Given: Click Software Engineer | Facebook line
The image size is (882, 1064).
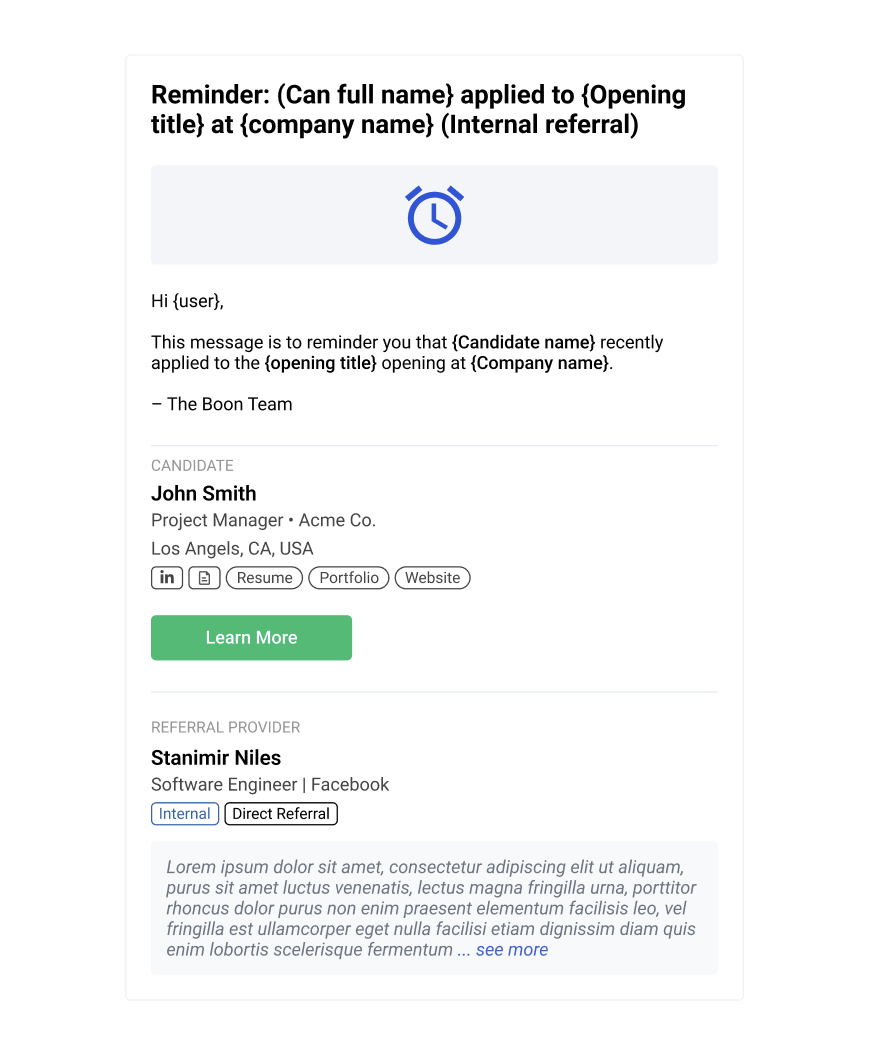Looking at the screenshot, I should (270, 784).
